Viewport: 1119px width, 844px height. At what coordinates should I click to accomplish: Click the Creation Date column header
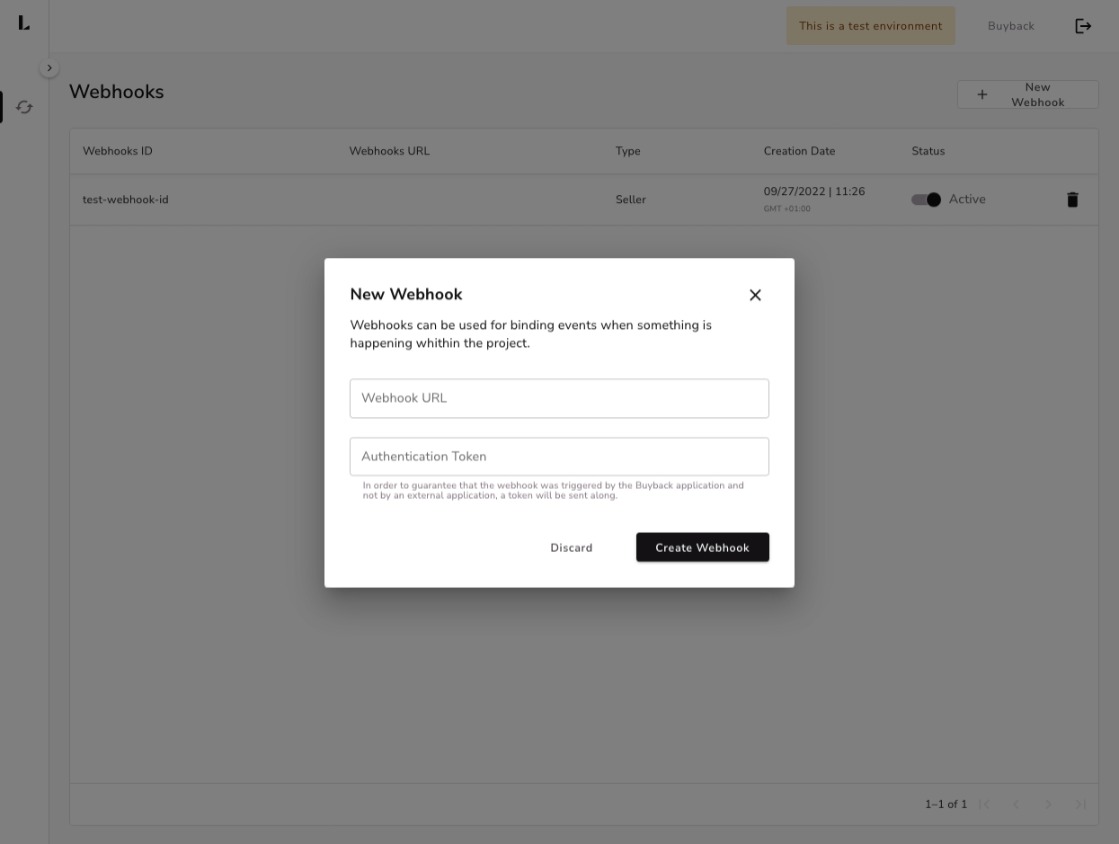[x=799, y=152]
